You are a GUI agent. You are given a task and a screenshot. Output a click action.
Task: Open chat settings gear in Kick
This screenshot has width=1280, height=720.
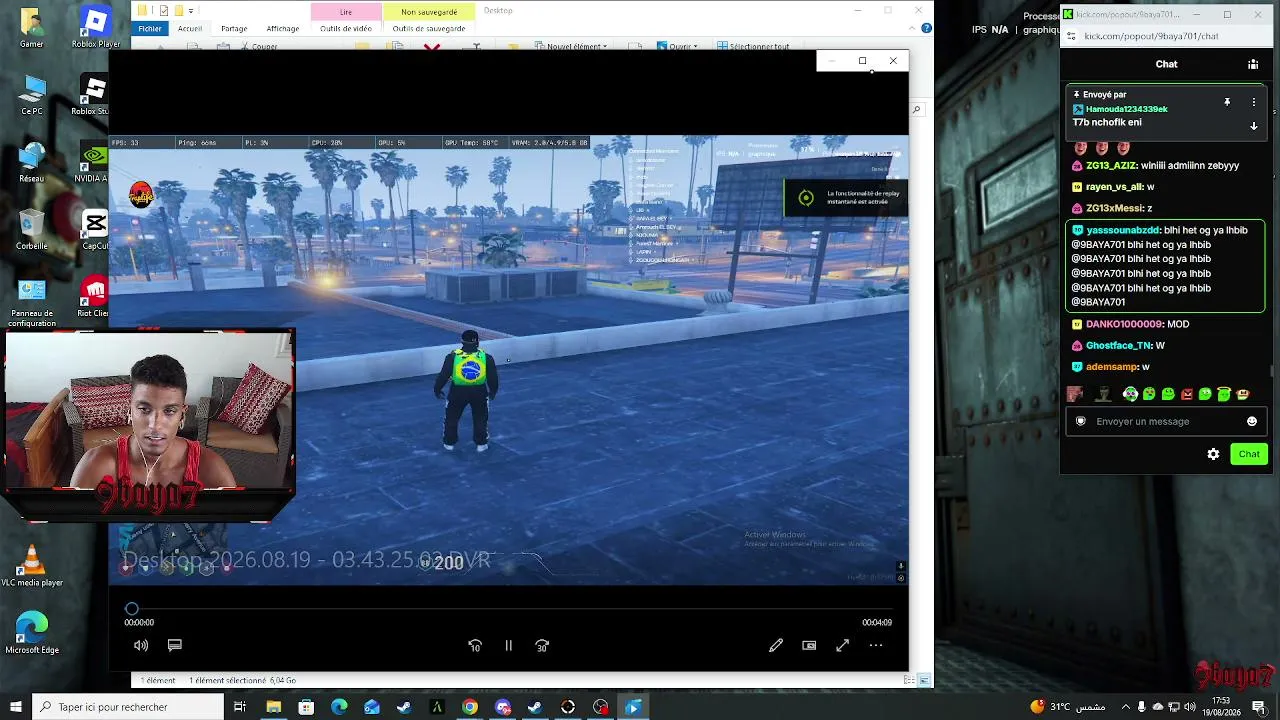(1213, 454)
